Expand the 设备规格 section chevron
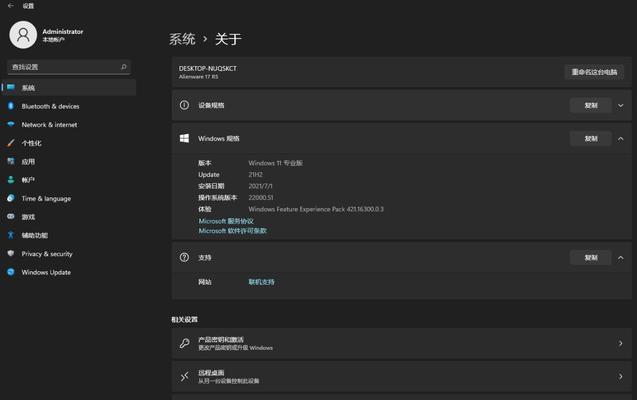The width and height of the screenshot is (637, 400). tap(620, 106)
